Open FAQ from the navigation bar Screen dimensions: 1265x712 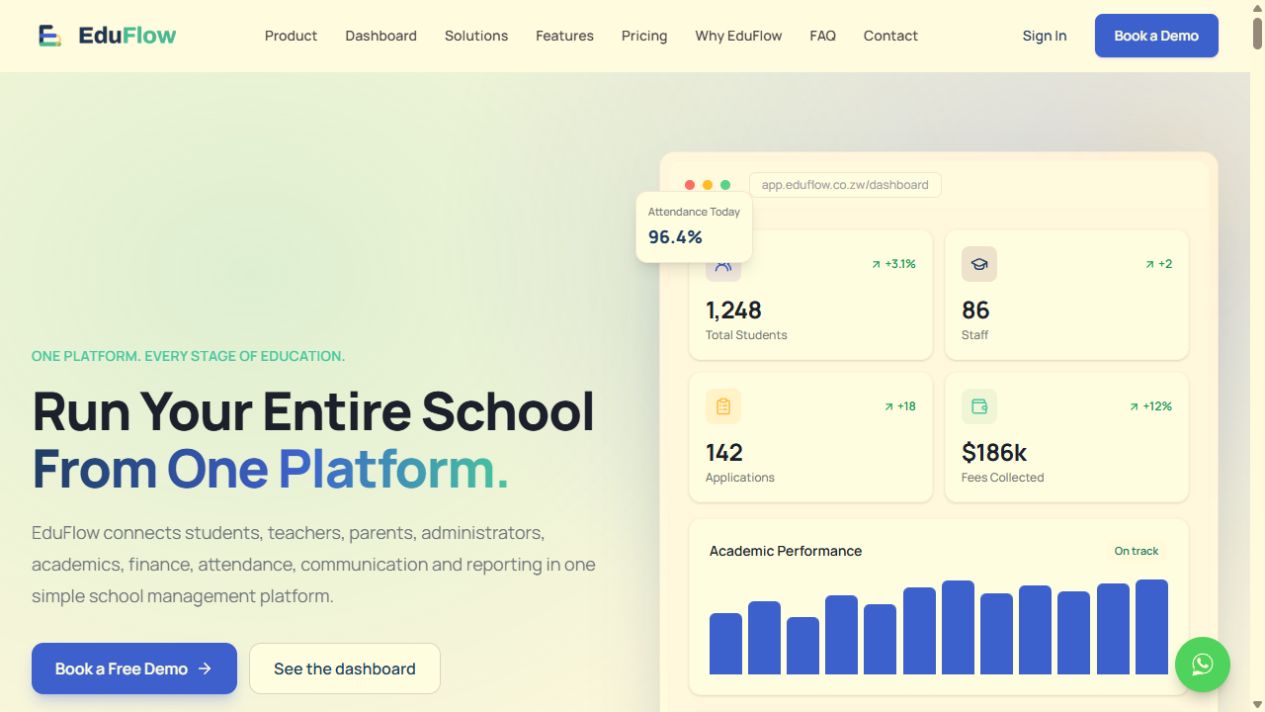(x=822, y=36)
